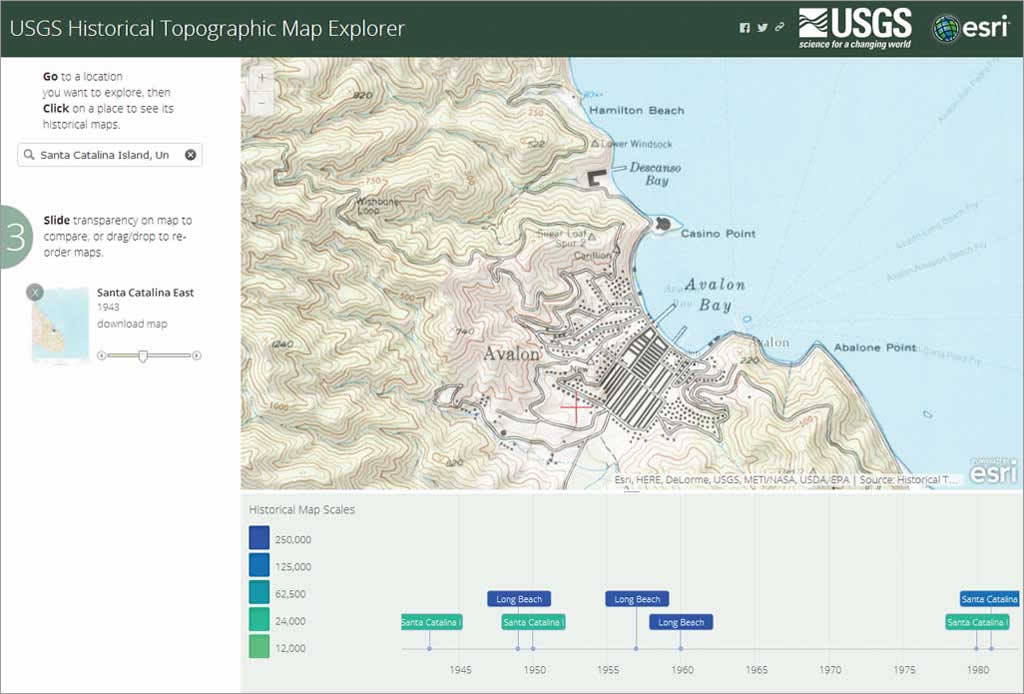The image size is (1024, 694).
Task: Select the 24,000 scale swatch
Action: (259, 620)
